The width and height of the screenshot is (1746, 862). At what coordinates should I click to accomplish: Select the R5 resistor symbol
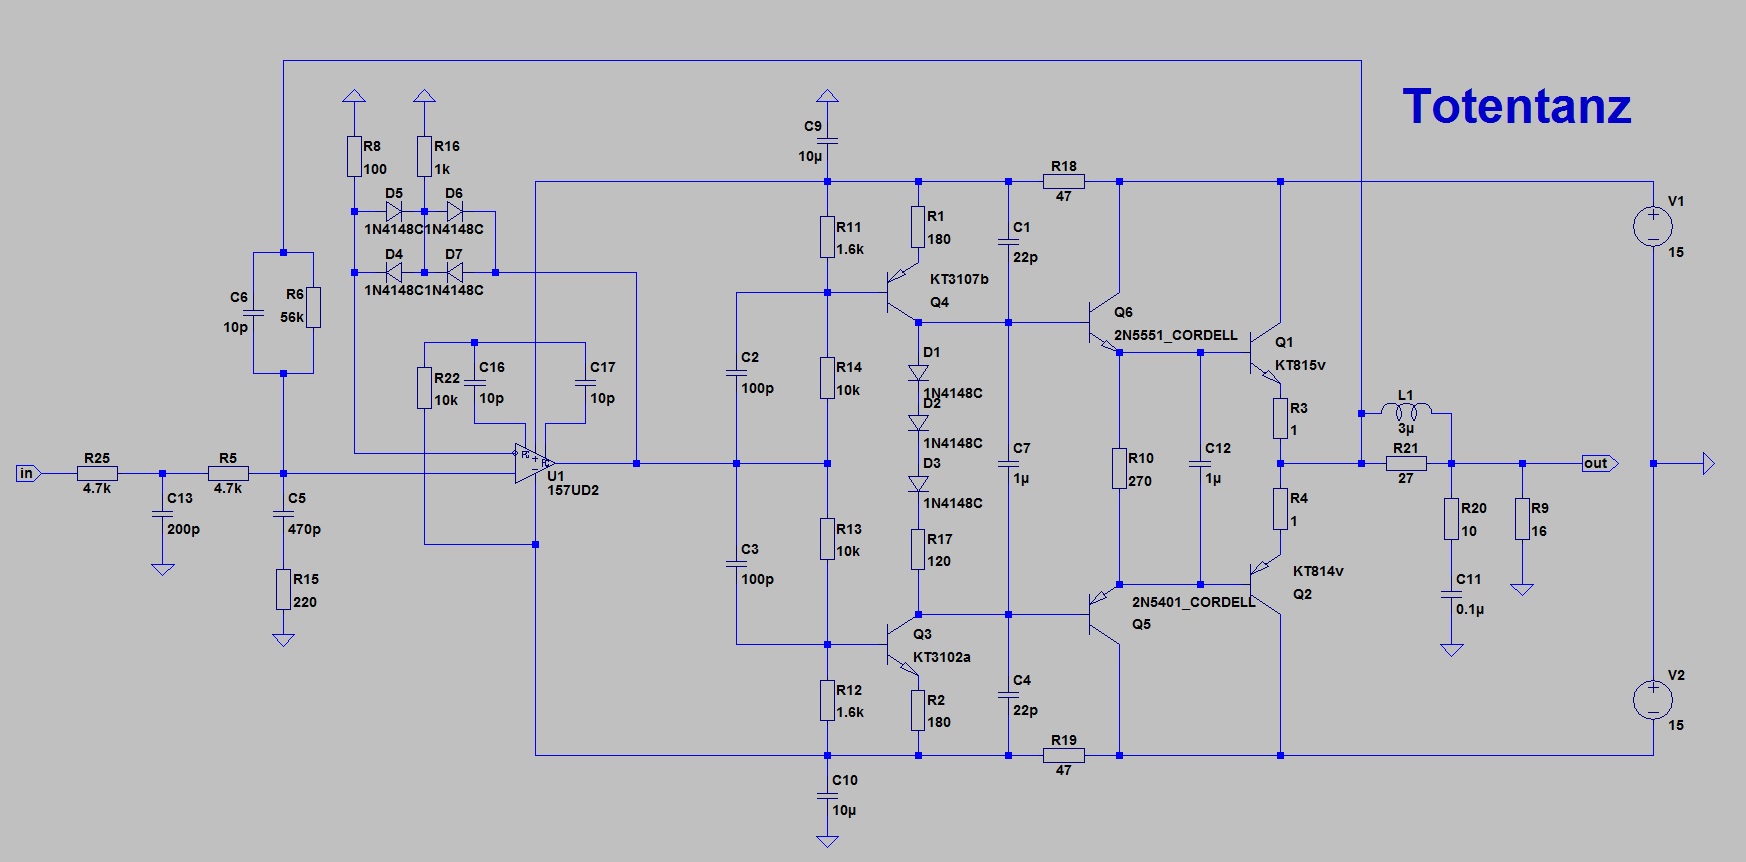[x=228, y=473]
